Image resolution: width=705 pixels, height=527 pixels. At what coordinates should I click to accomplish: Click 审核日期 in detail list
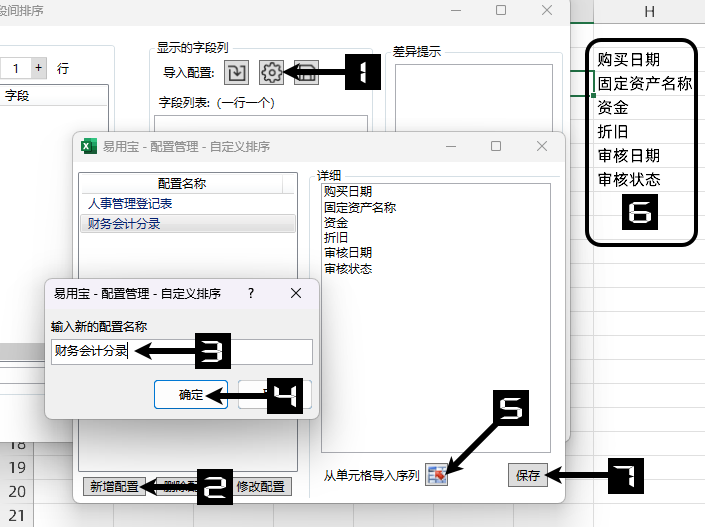[x=348, y=253]
